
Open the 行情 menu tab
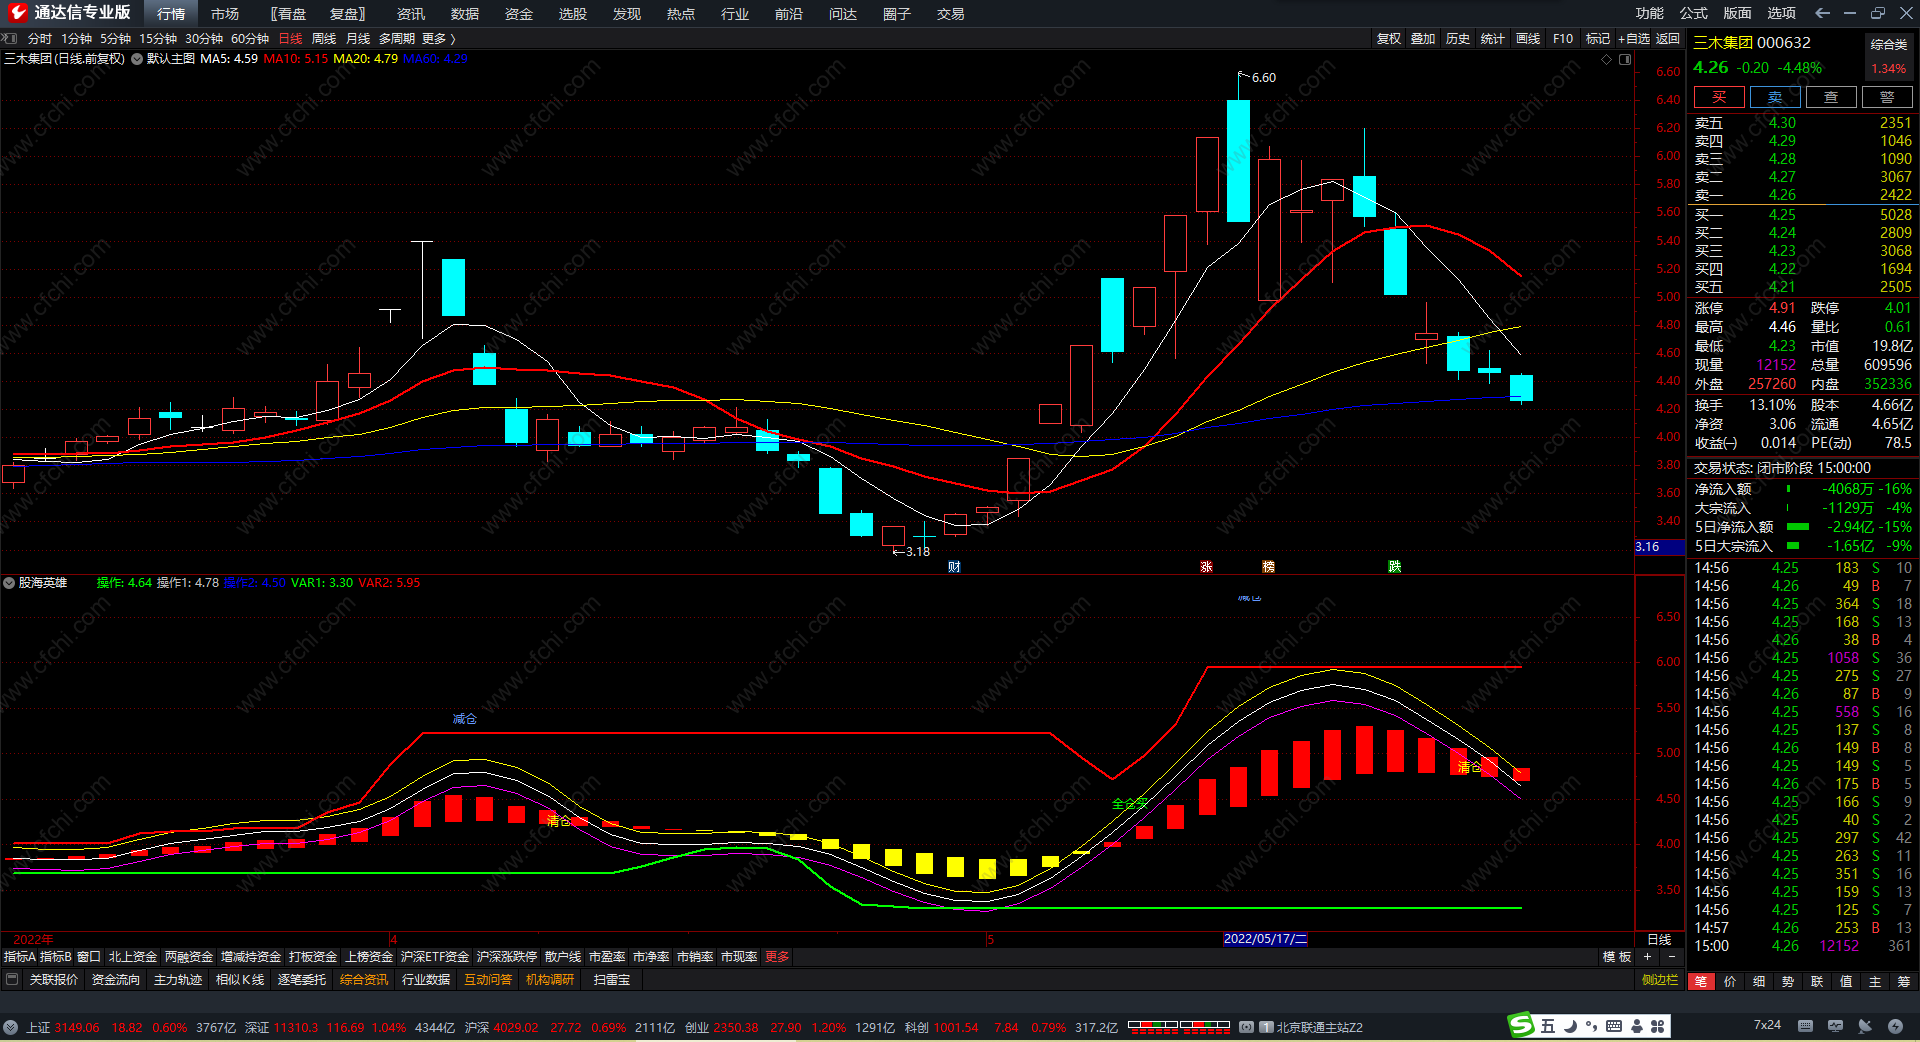click(x=171, y=14)
